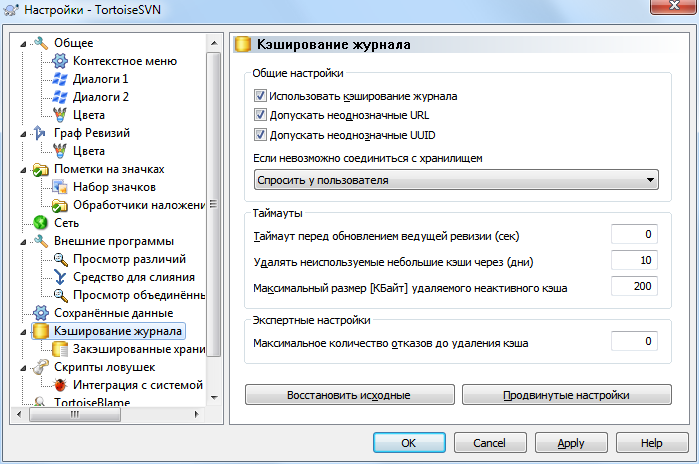Click the gear icon of Контекстное меню

point(60,61)
